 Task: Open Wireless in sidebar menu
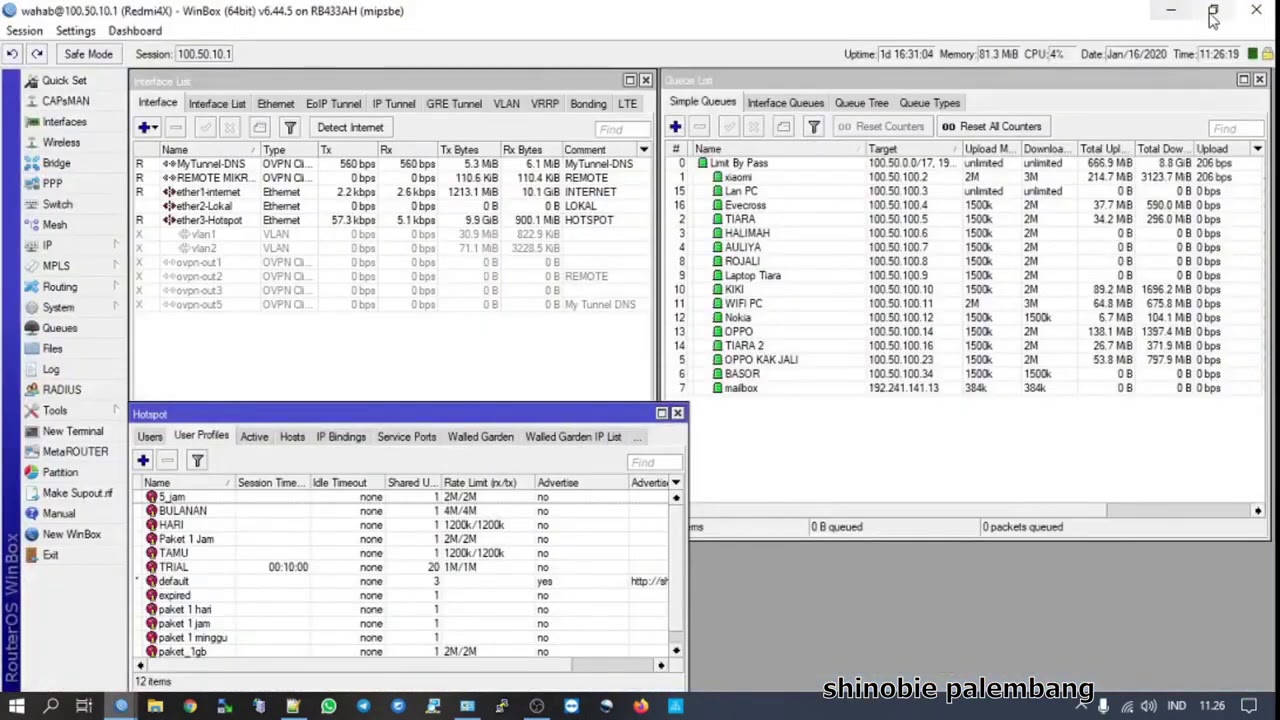61,142
